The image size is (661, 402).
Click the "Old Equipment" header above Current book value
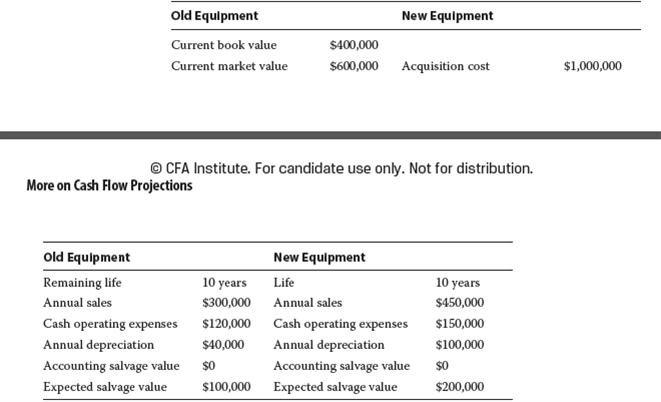click(214, 16)
